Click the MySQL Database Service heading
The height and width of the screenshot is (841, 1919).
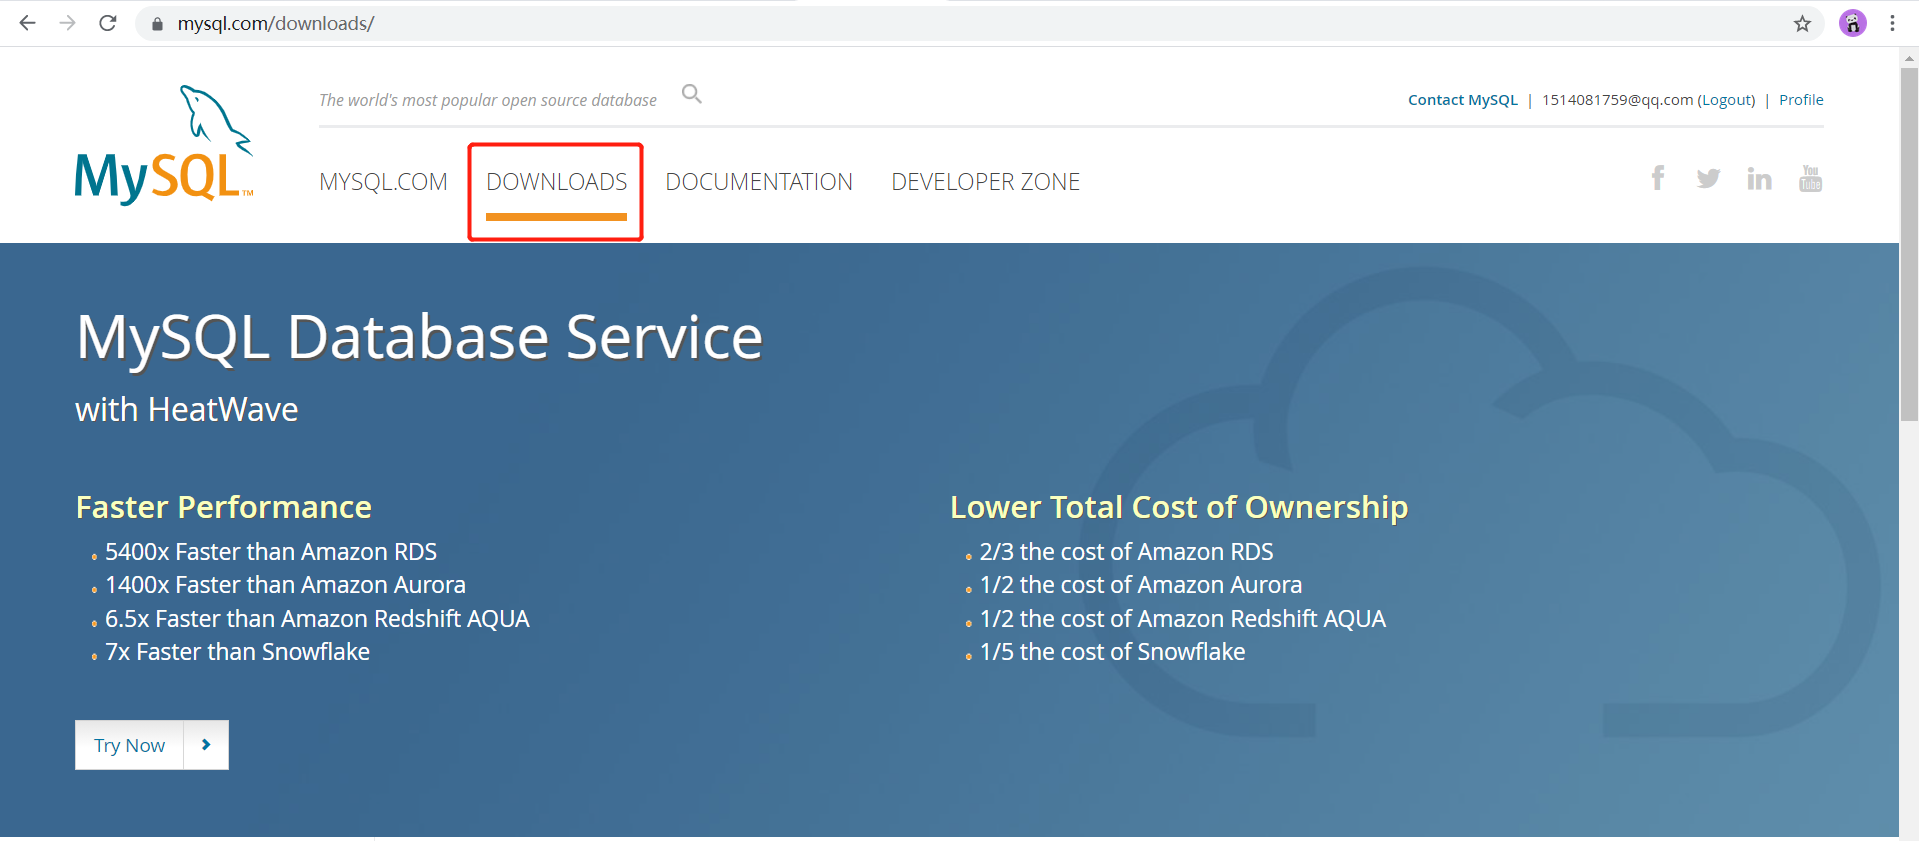pyautogui.click(x=419, y=337)
